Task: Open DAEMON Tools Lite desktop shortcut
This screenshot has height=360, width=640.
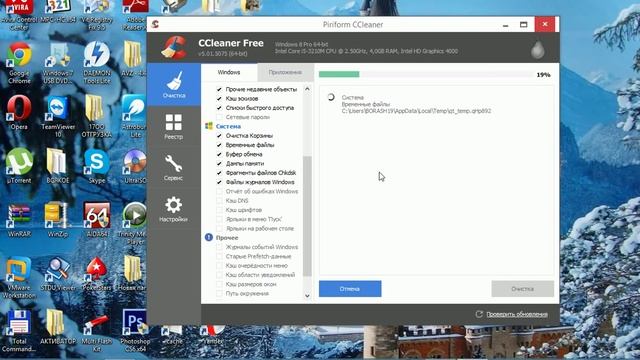Action: coord(97,63)
